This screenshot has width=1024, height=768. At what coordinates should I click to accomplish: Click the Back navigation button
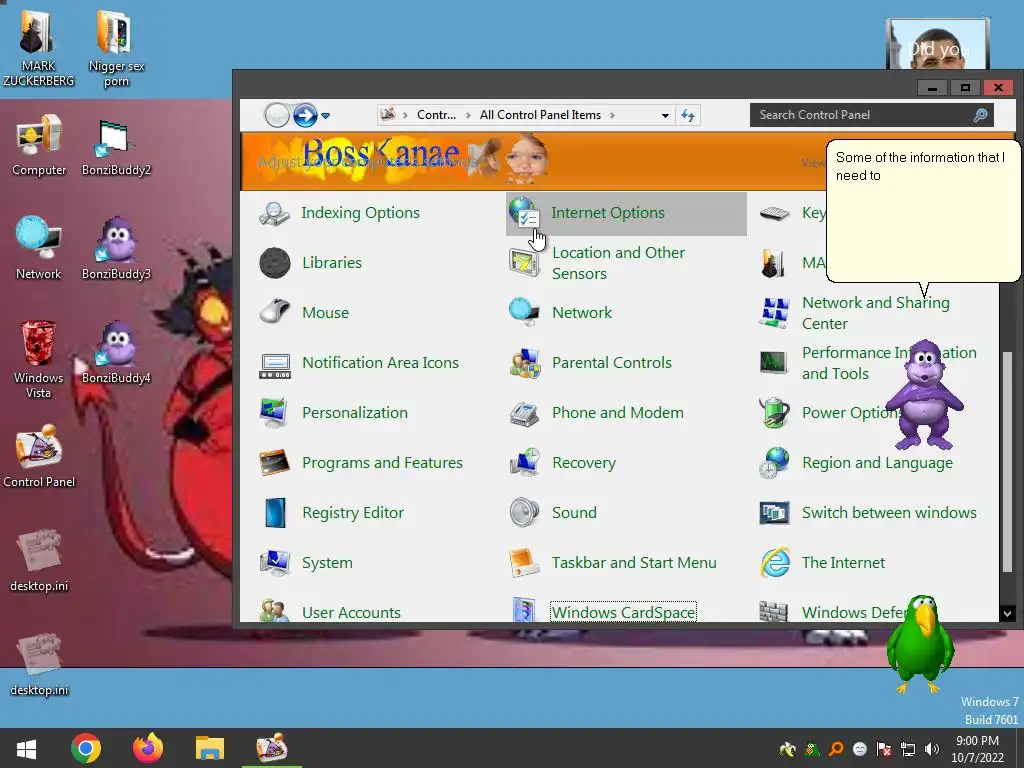(277, 116)
